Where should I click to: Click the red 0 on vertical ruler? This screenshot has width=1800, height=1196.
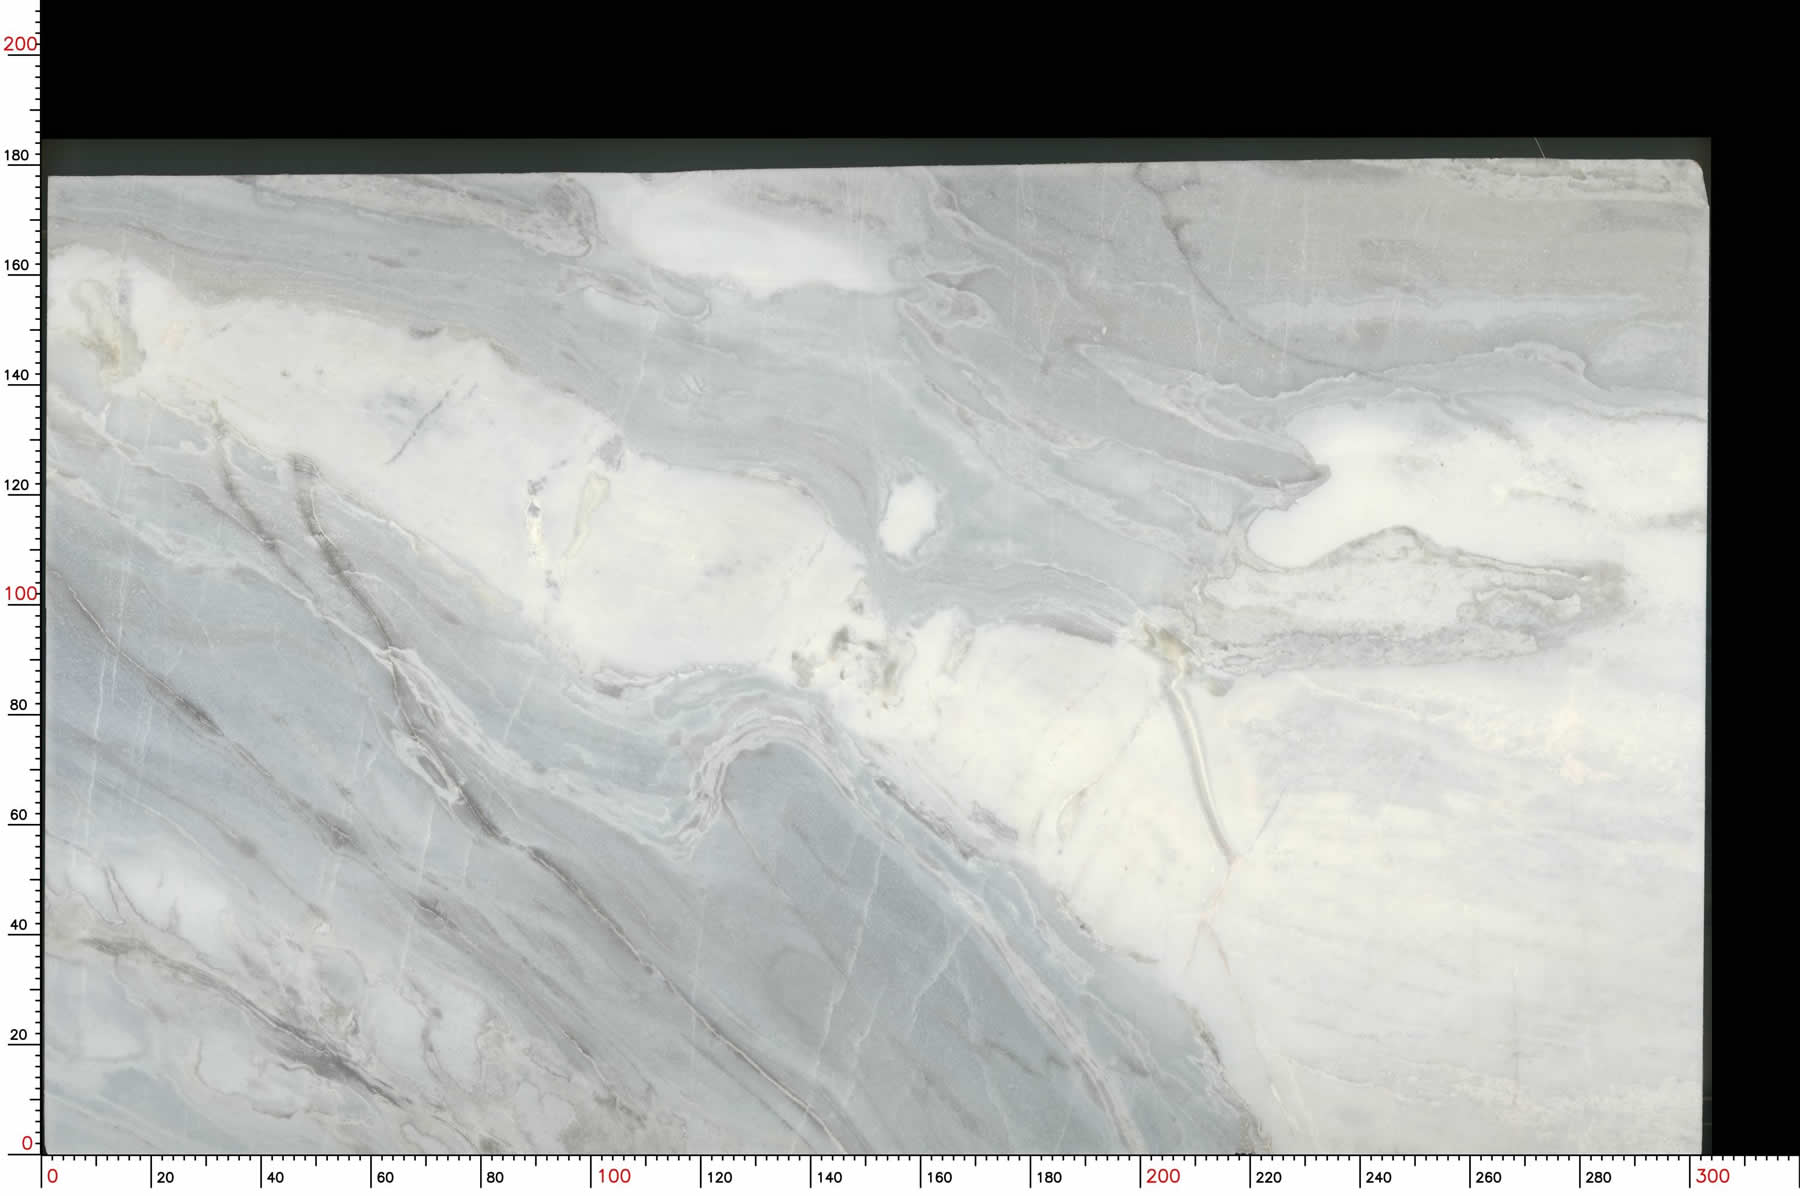[x=27, y=1143]
